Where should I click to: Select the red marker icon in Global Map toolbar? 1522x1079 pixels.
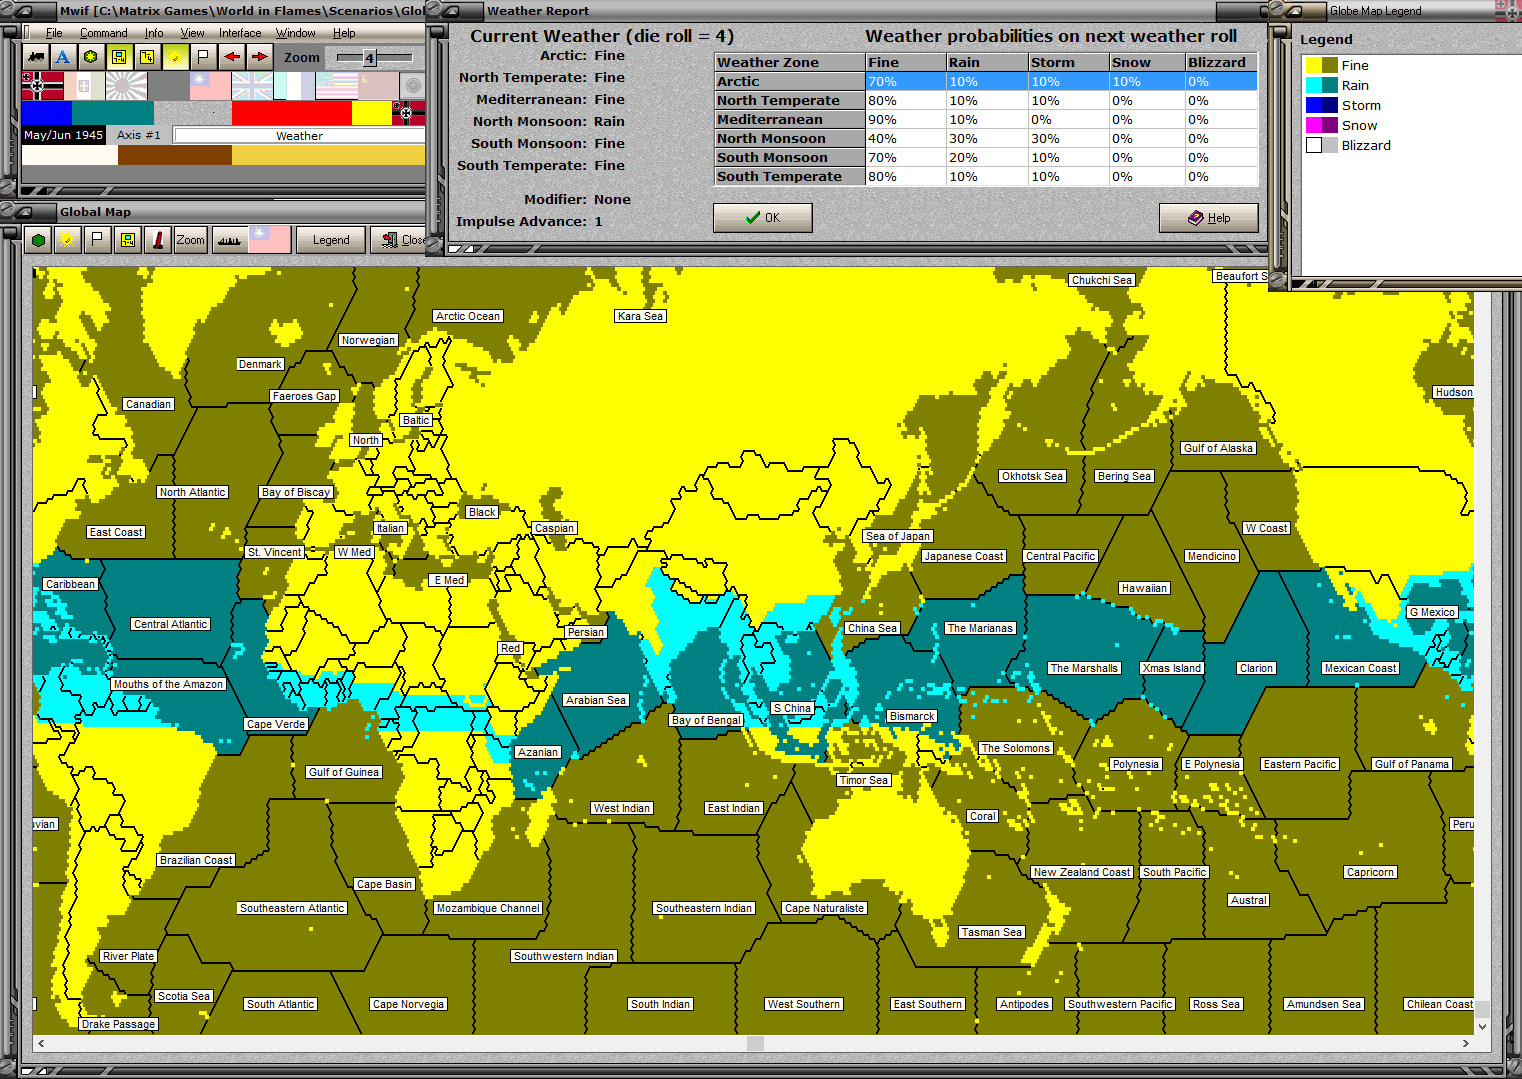click(157, 240)
